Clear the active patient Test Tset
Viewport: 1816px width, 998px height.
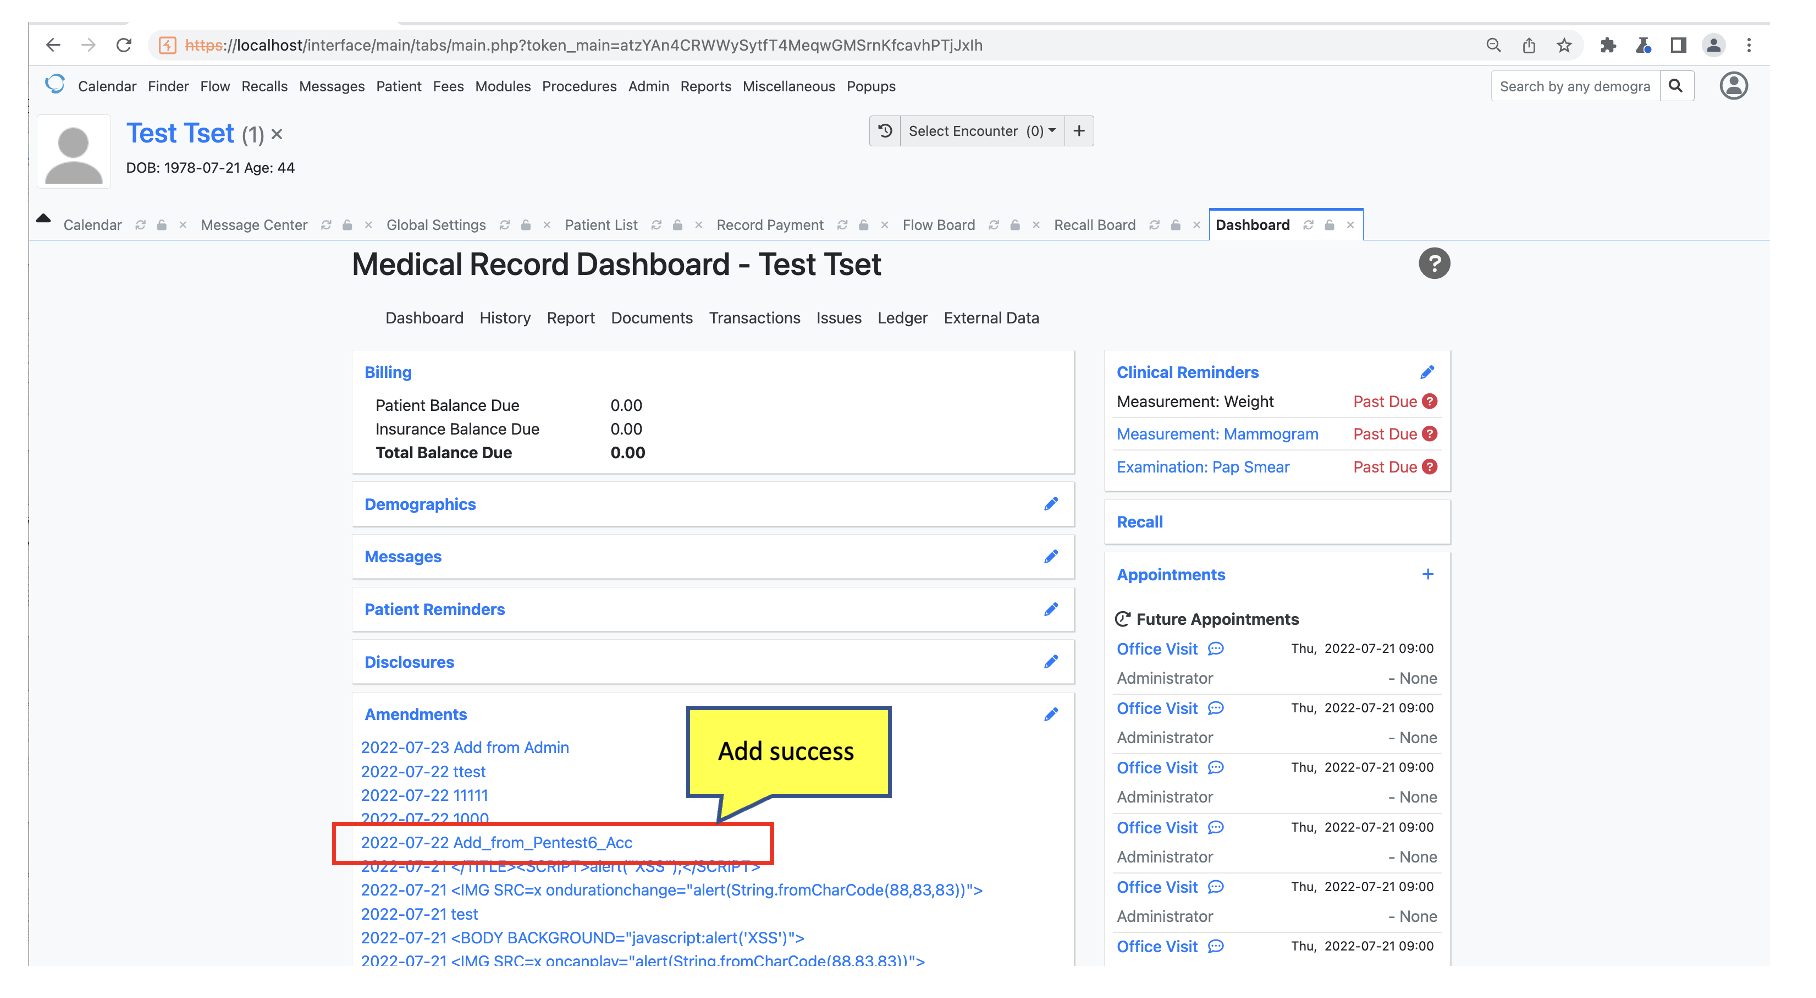tap(277, 134)
